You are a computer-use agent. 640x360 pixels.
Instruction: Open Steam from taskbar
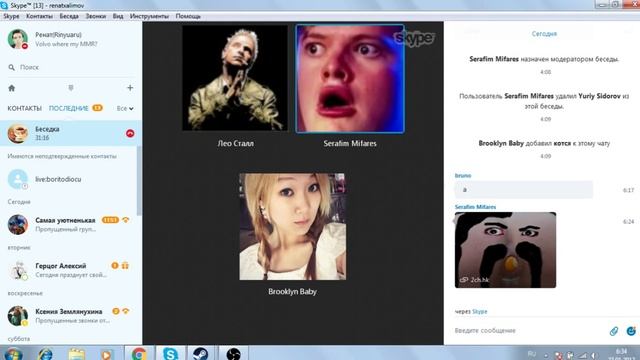point(200,353)
